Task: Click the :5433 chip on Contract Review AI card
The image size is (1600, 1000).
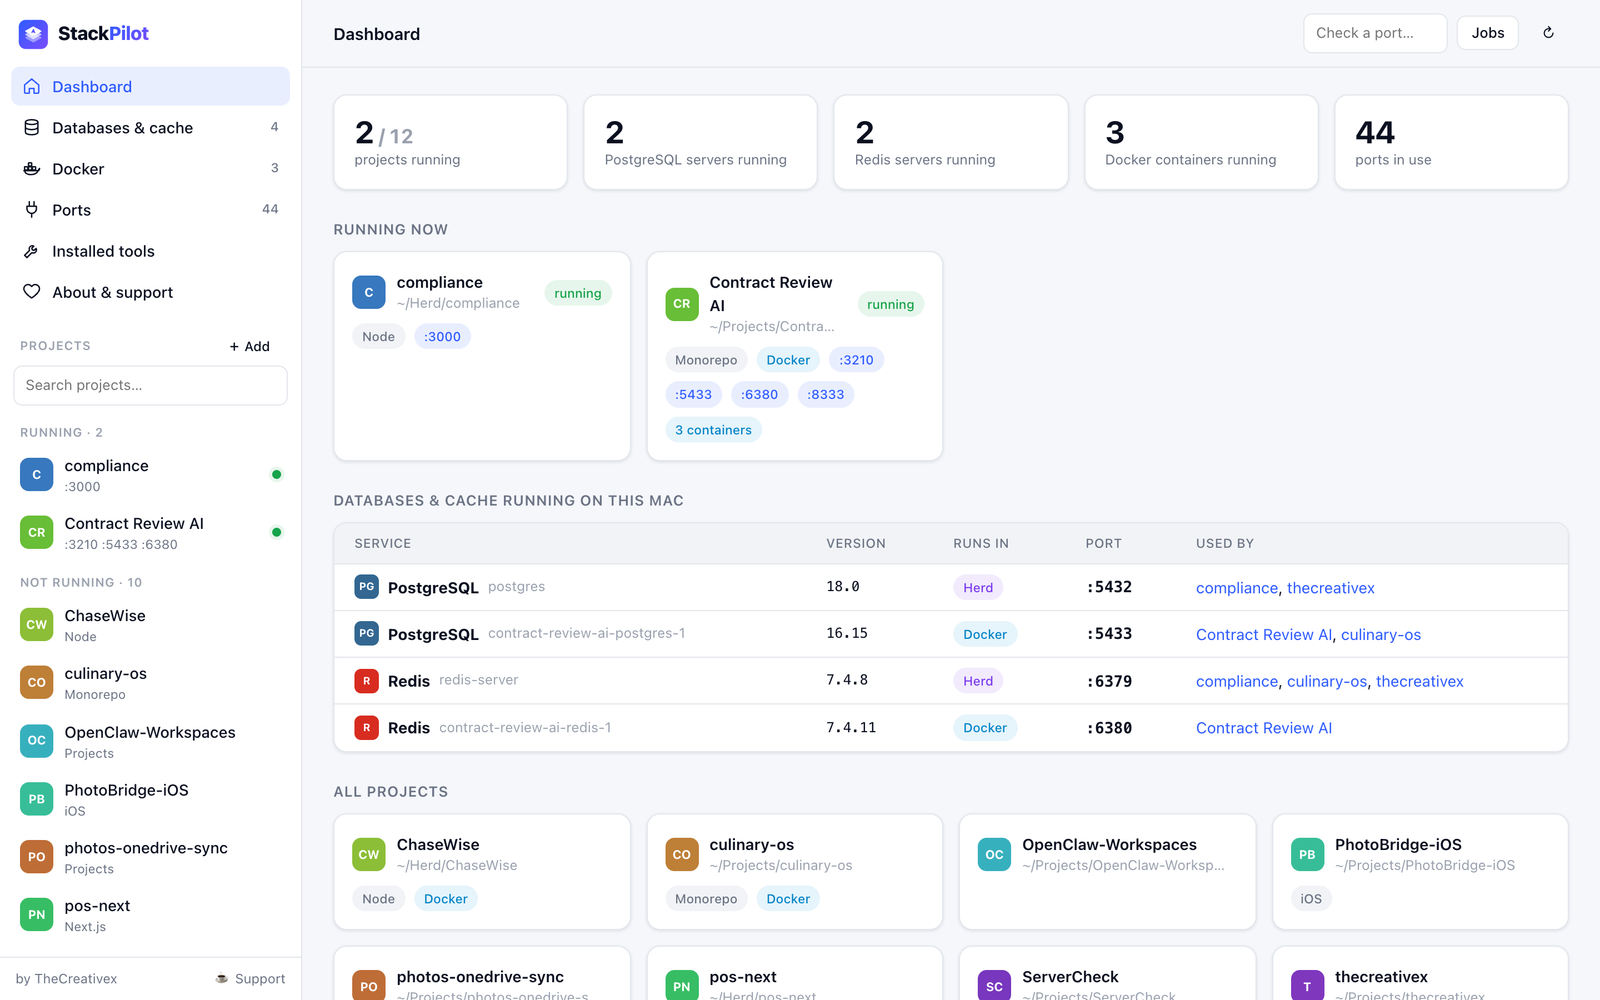Action: tap(693, 395)
